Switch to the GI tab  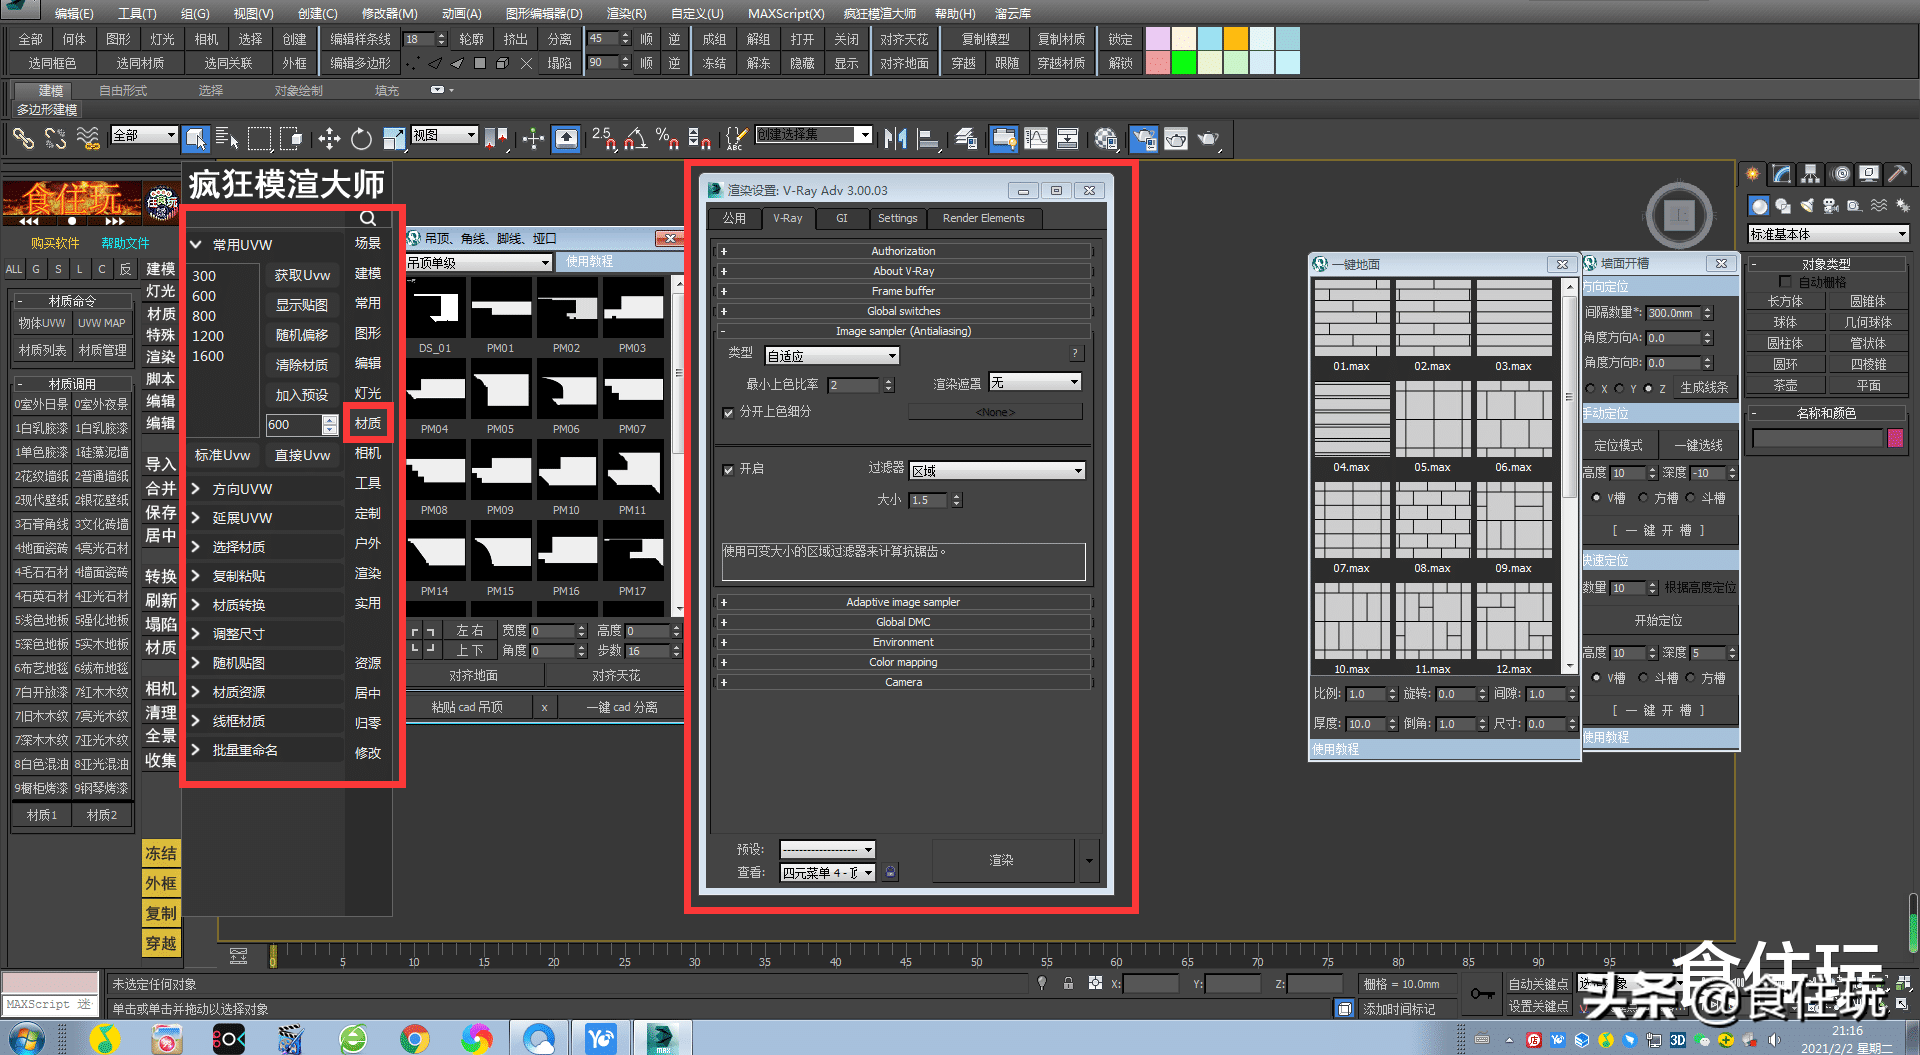tap(841, 218)
